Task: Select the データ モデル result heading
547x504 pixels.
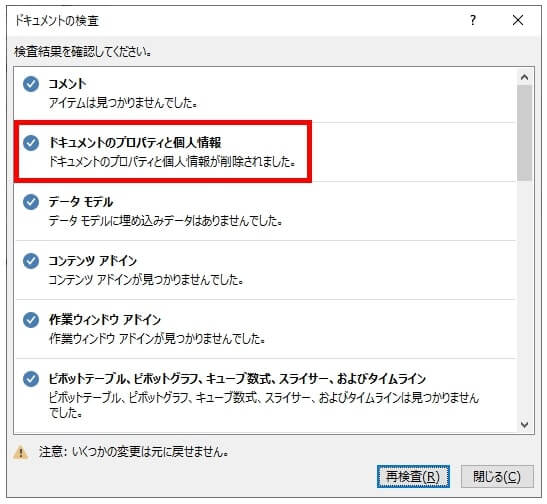Action: pyautogui.click(x=81, y=202)
